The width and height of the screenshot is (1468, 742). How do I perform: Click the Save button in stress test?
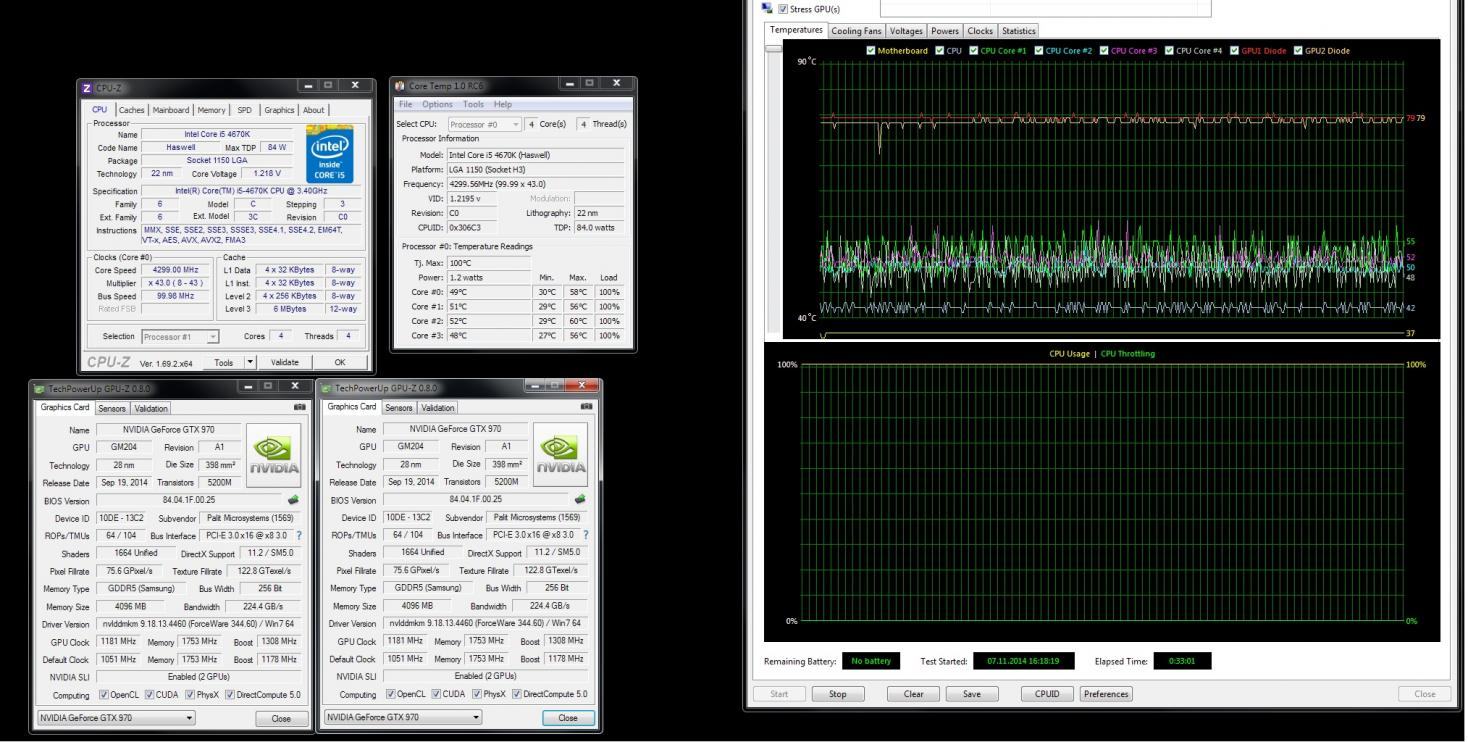pyautogui.click(x=974, y=694)
